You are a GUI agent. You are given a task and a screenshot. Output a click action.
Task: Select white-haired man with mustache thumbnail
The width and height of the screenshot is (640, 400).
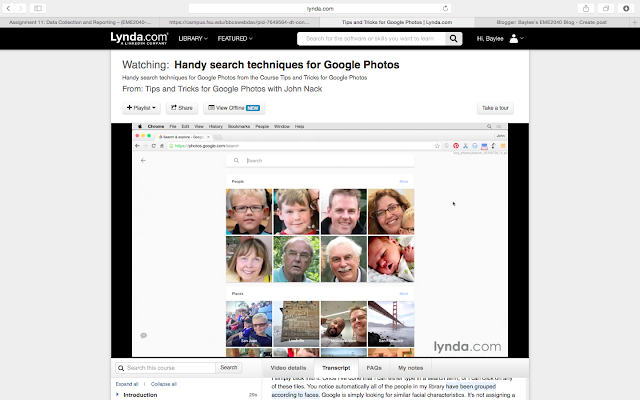click(344, 259)
